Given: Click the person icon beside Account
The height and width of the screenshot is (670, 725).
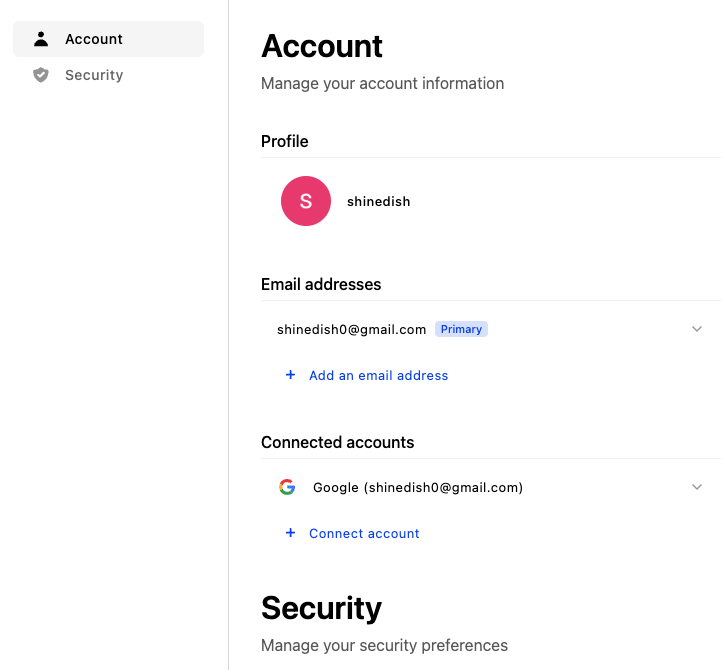Looking at the screenshot, I should point(41,39).
